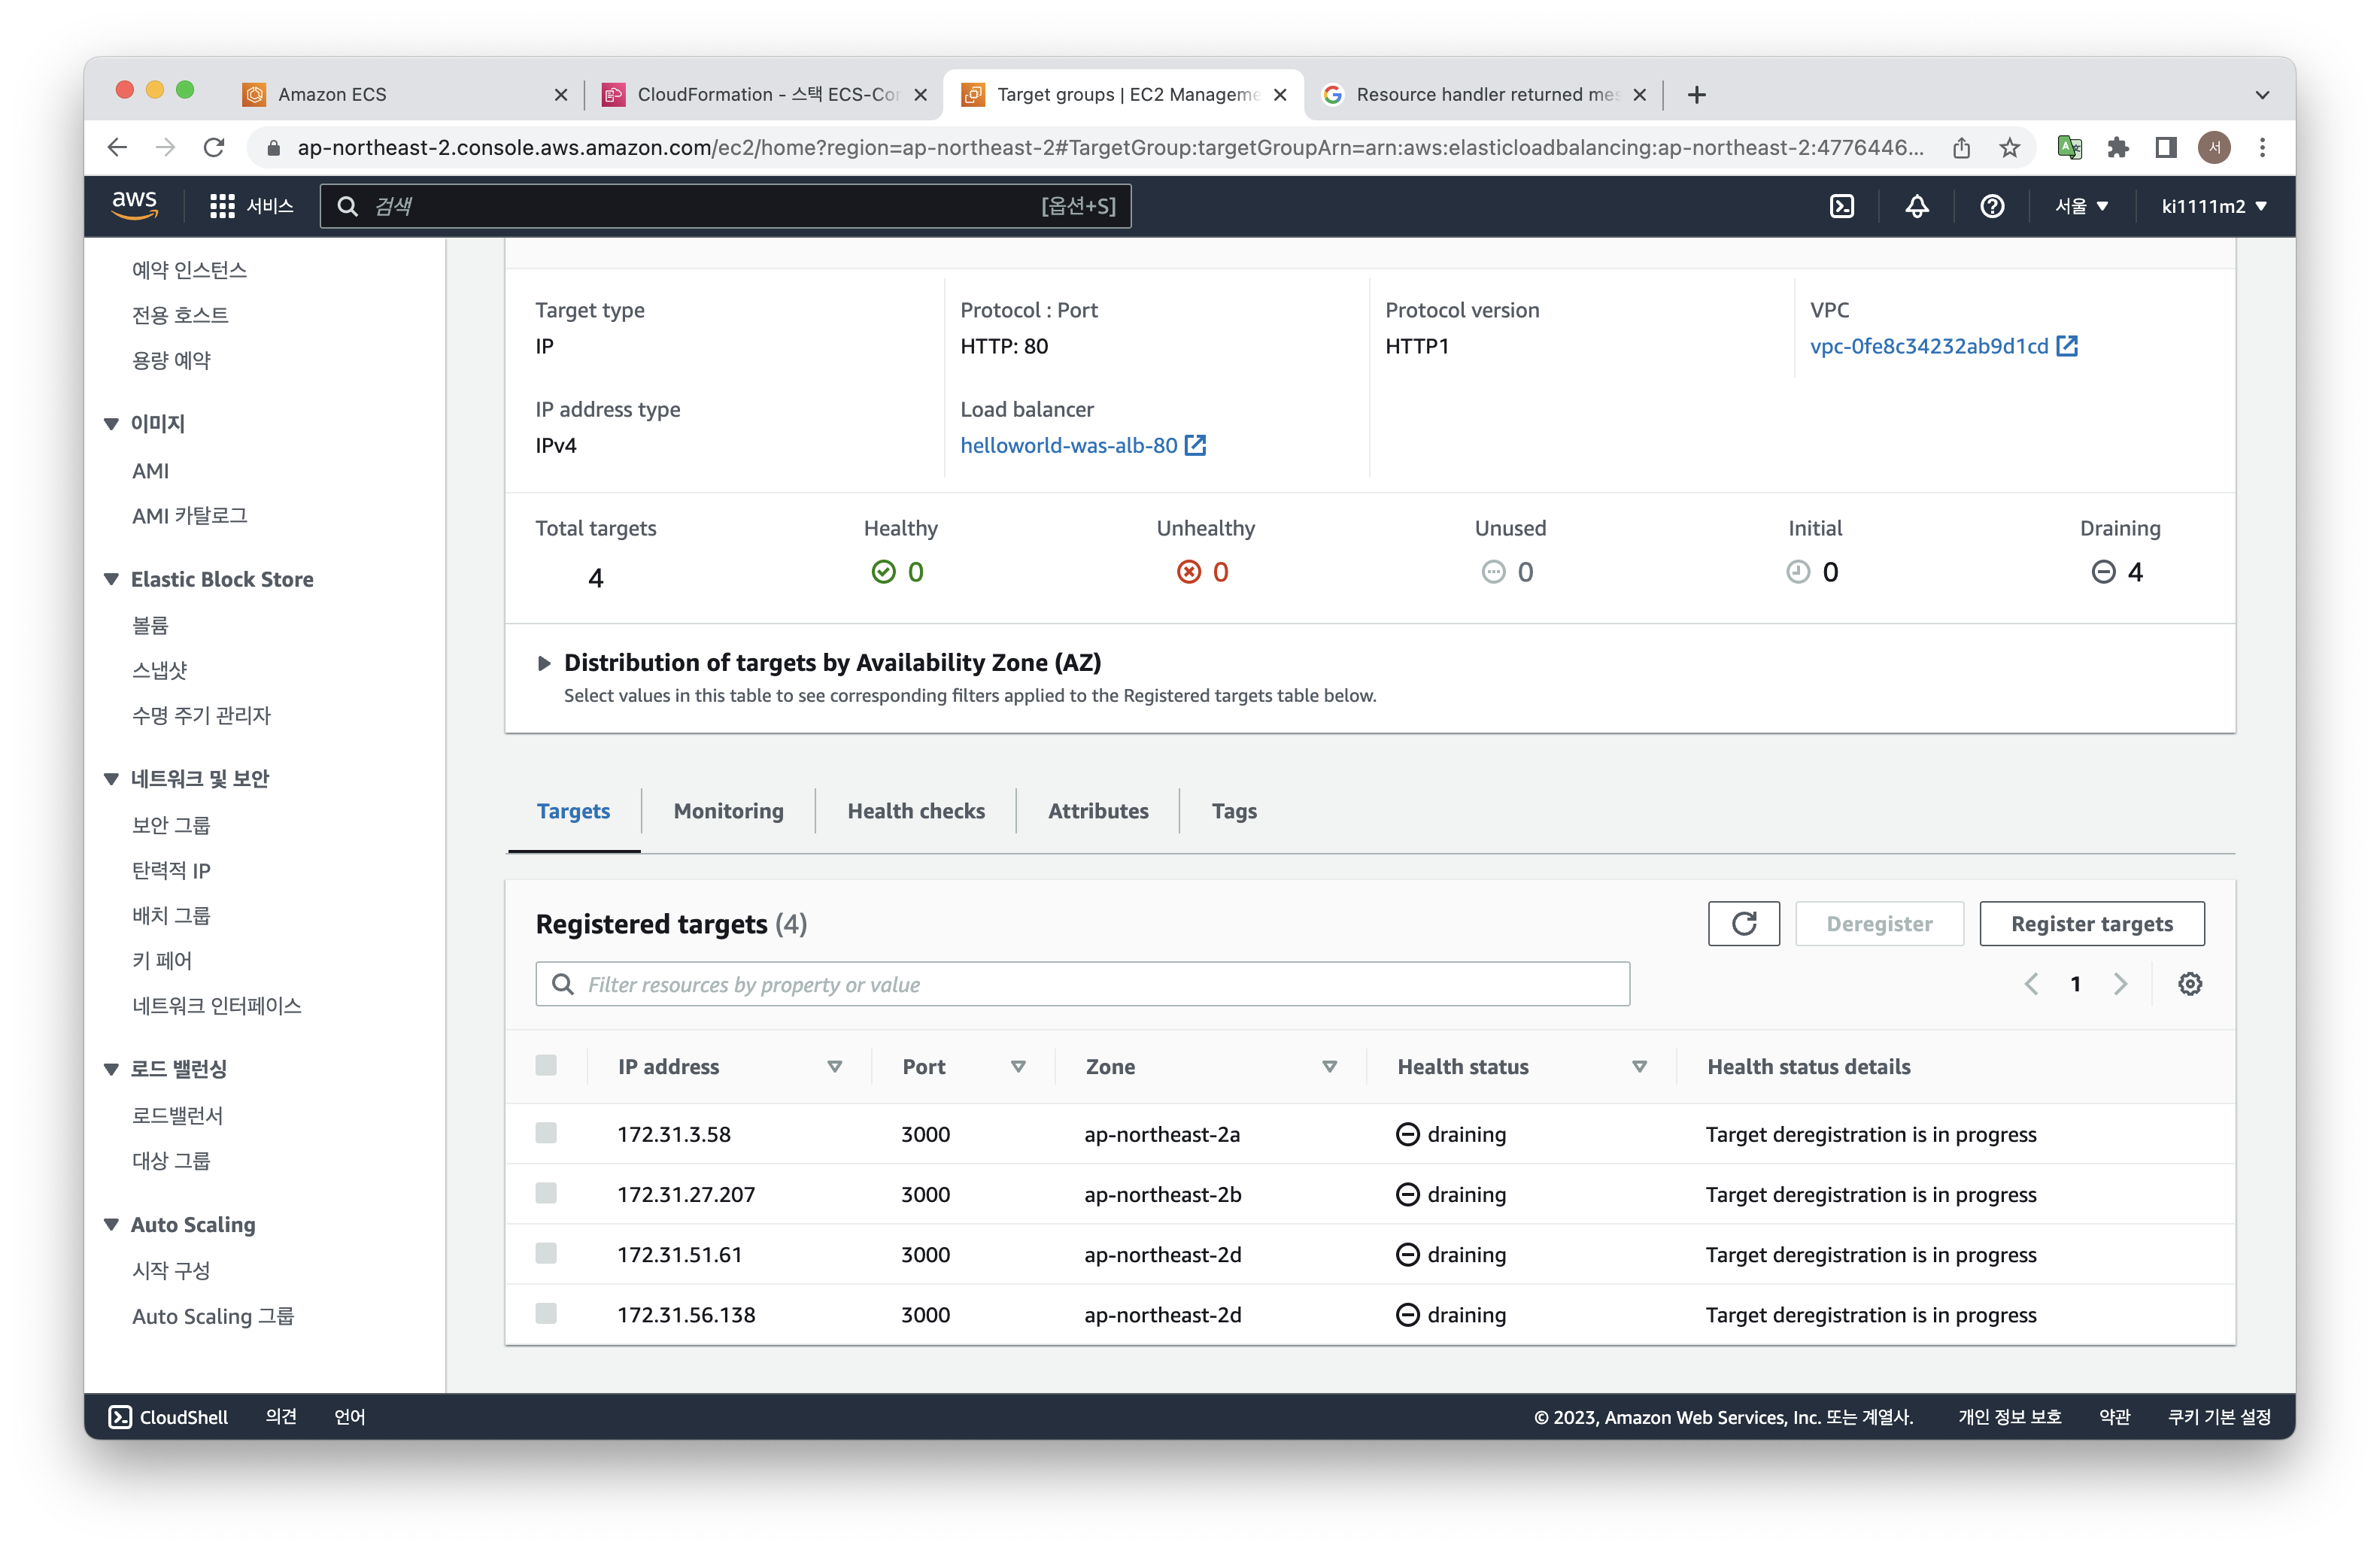Open the 서울 region dropdown
Image resolution: width=2380 pixels, height=1551 pixels.
point(2081,206)
